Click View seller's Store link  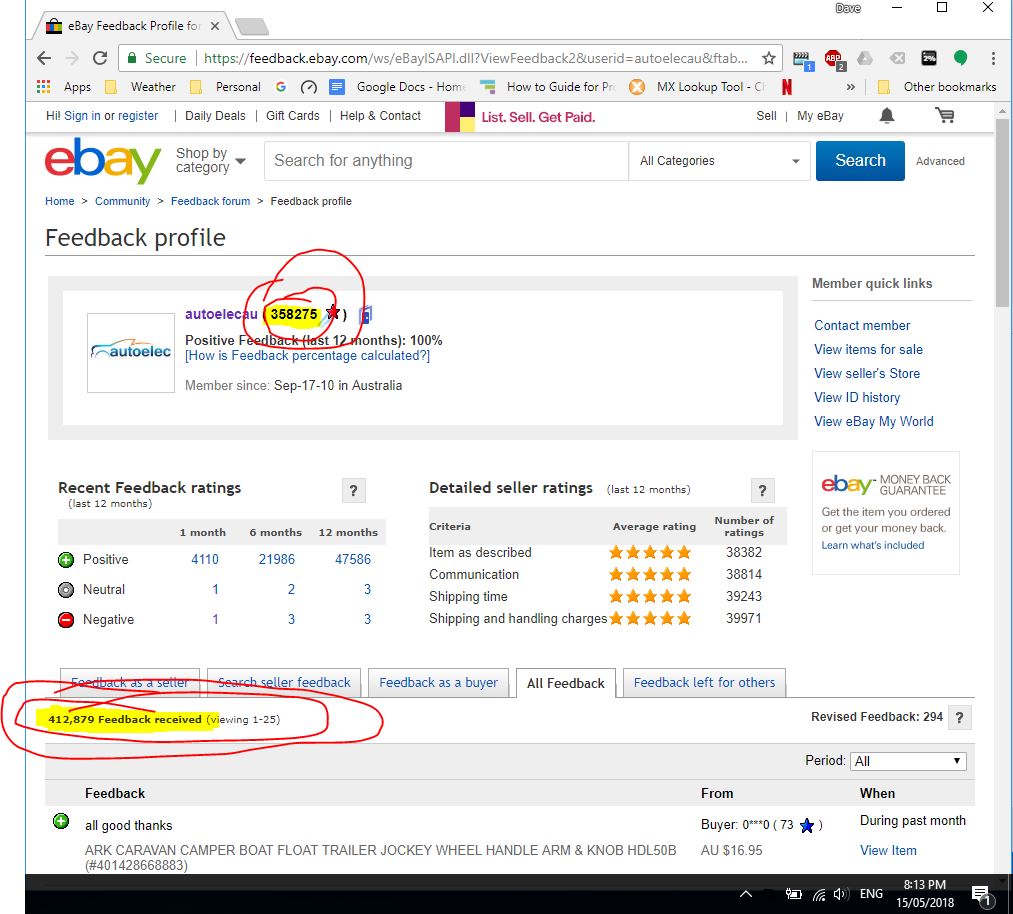pyautogui.click(x=867, y=373)
